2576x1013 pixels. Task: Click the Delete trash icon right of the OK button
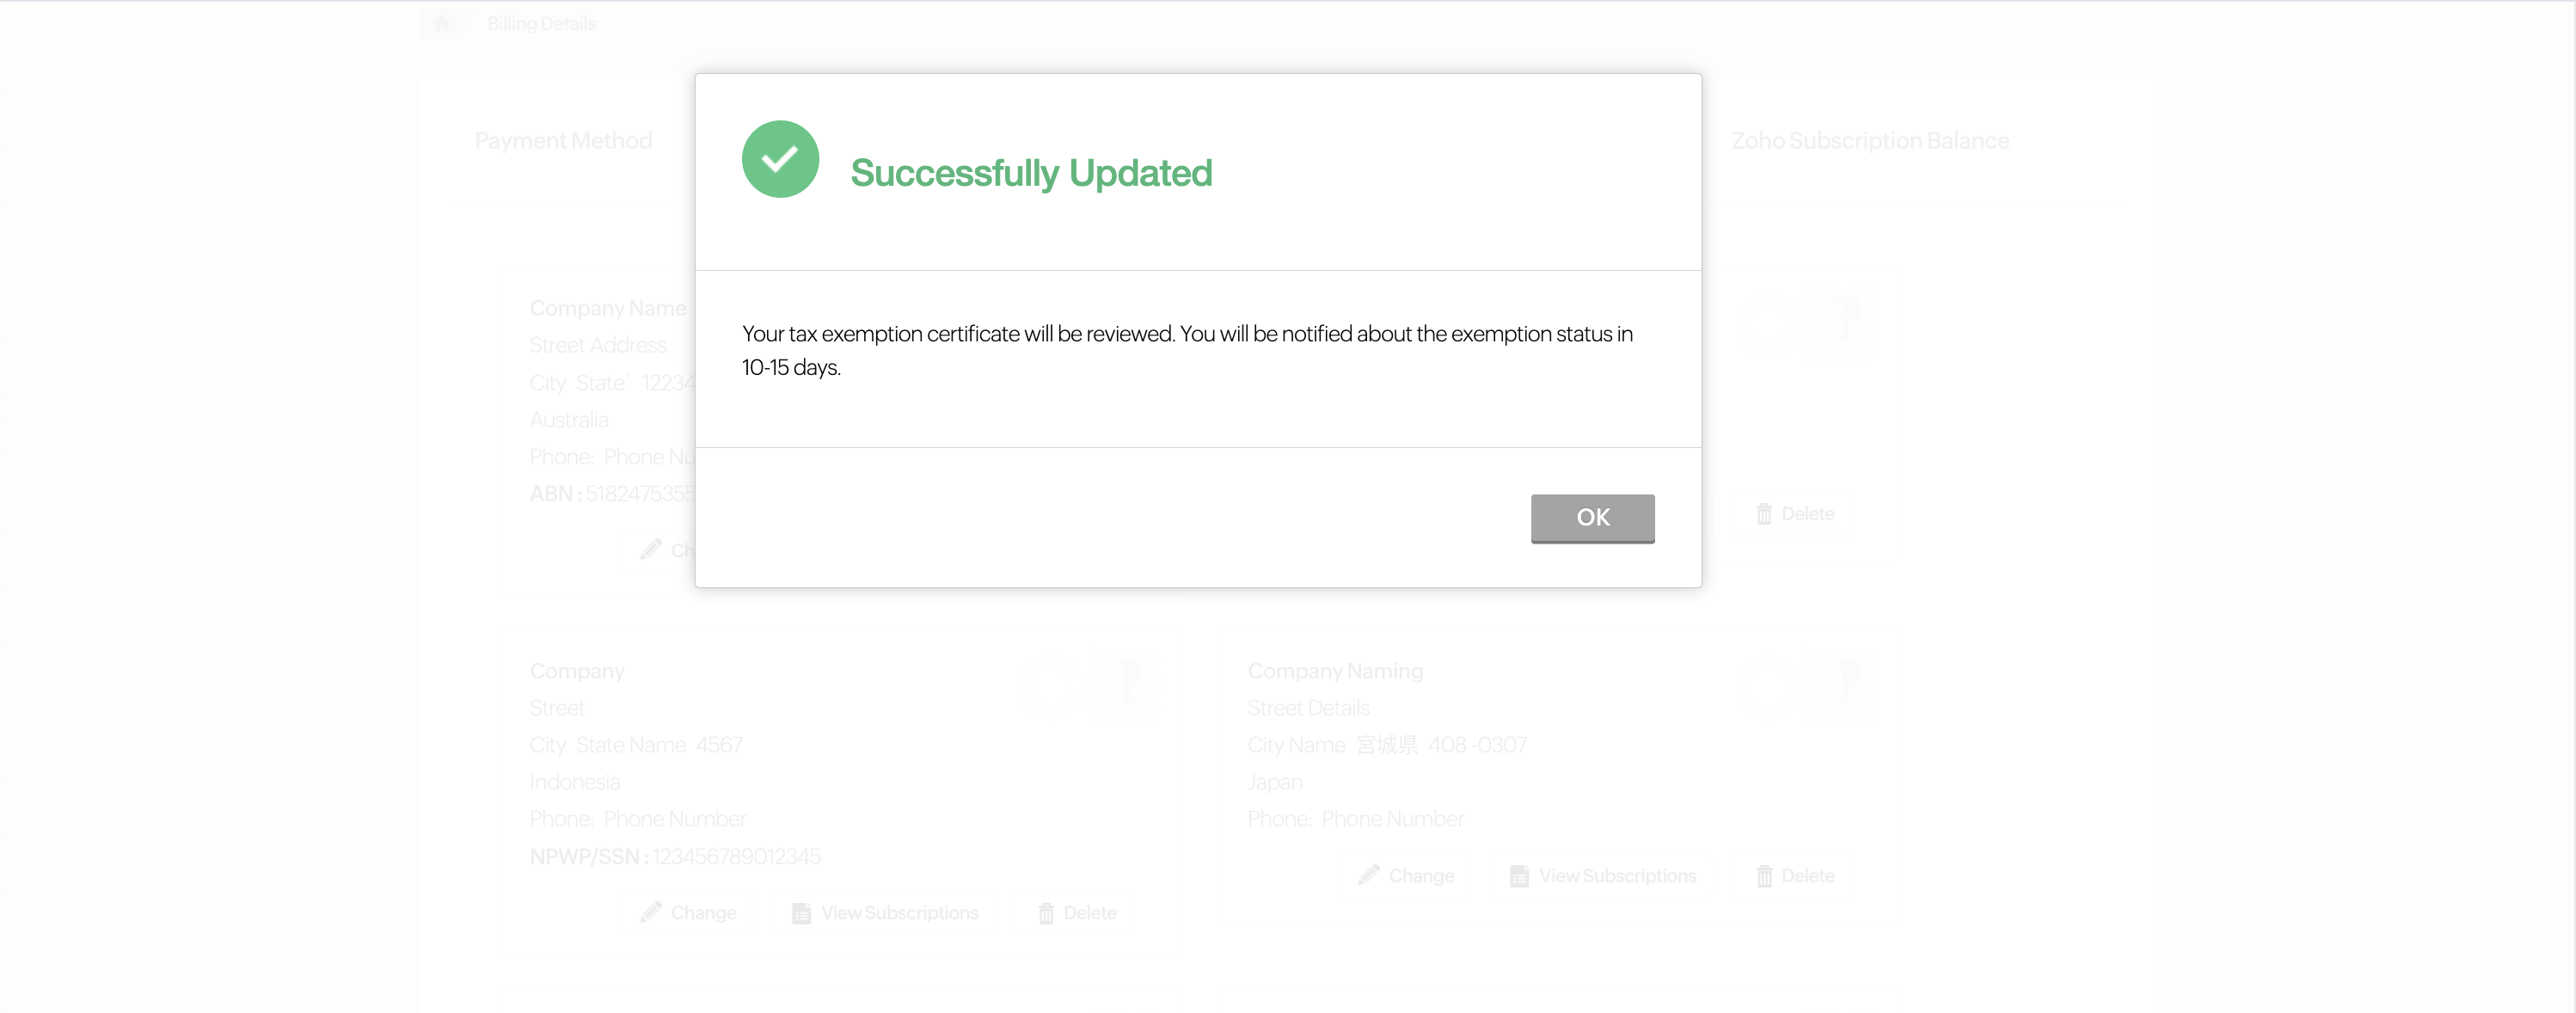tap(1764, 514)
